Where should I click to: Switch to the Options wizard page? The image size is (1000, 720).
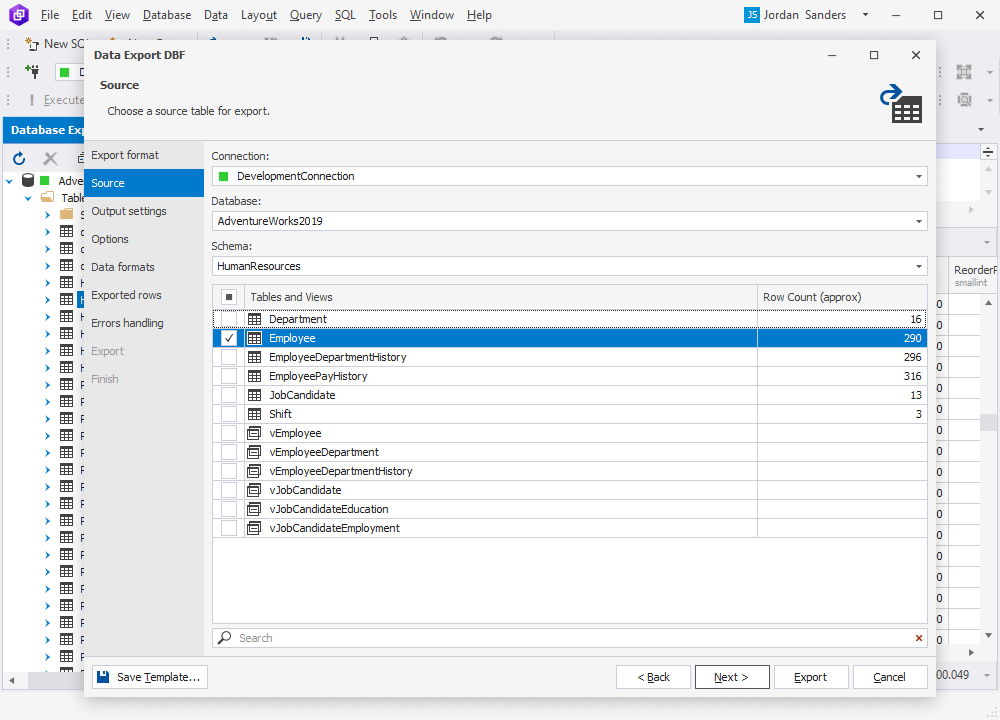(x=111, y=239)
